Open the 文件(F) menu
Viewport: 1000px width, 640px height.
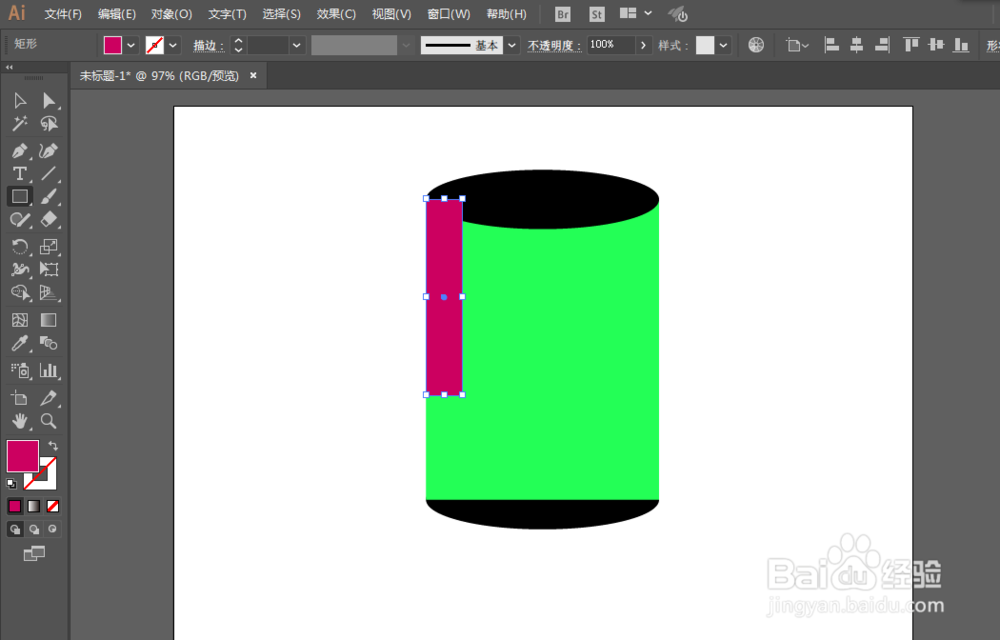62,13
